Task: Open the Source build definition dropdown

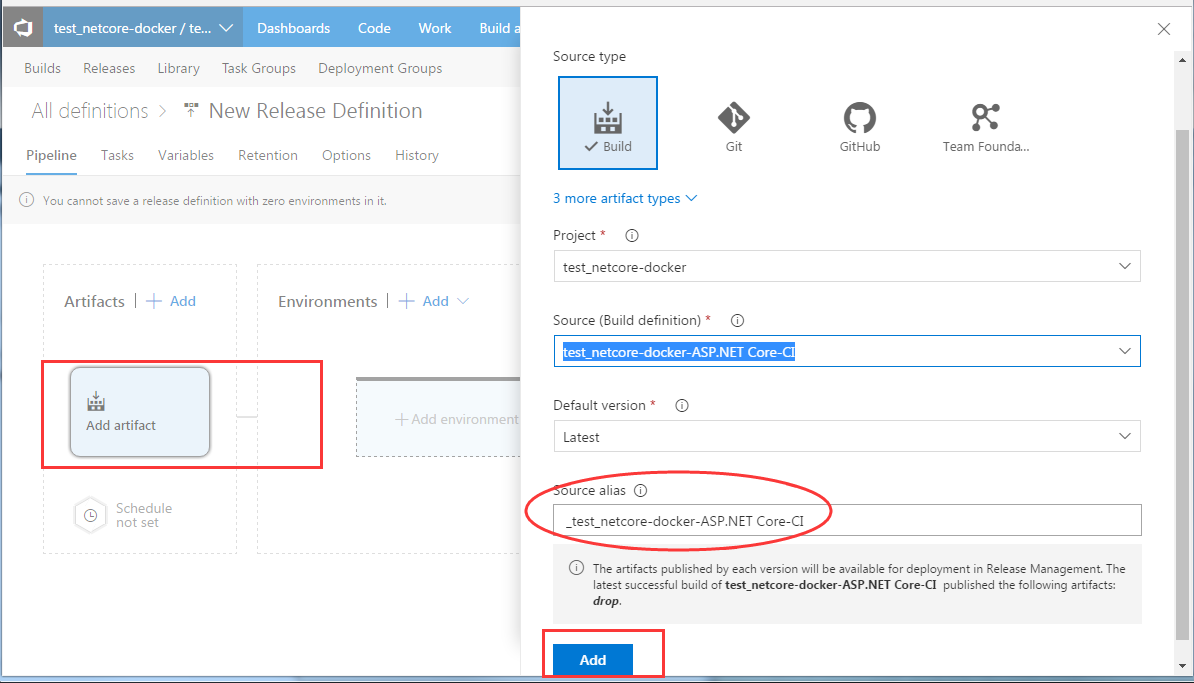Action: pos(847,351)
